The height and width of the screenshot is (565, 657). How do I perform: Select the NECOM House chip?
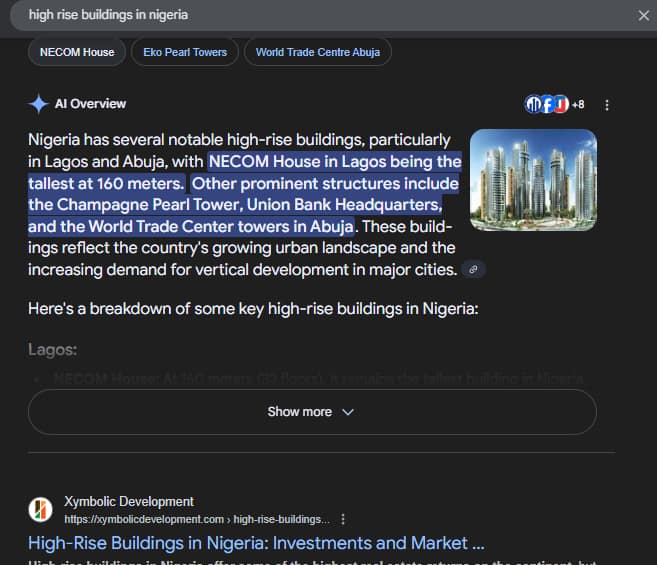click(x=77, y=52)
